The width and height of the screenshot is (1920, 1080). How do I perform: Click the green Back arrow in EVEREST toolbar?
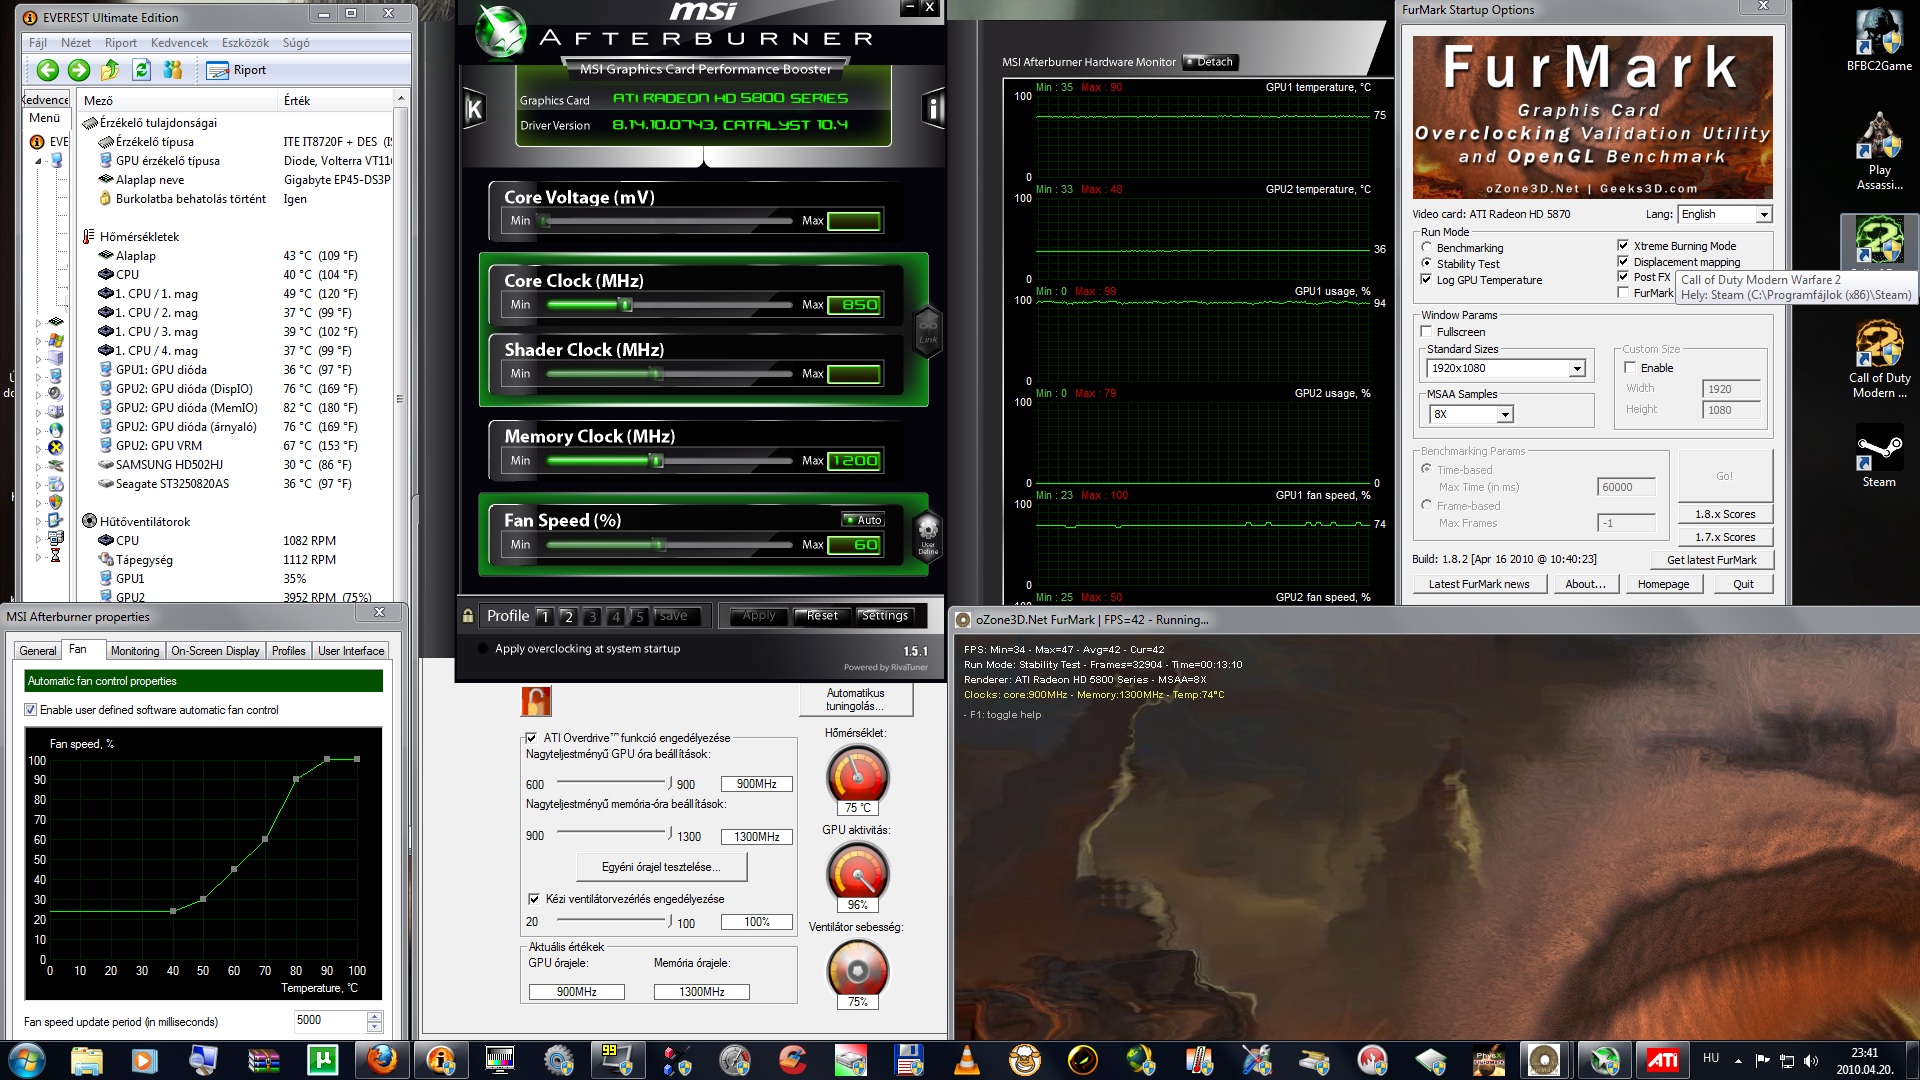(x=47, y=70)
